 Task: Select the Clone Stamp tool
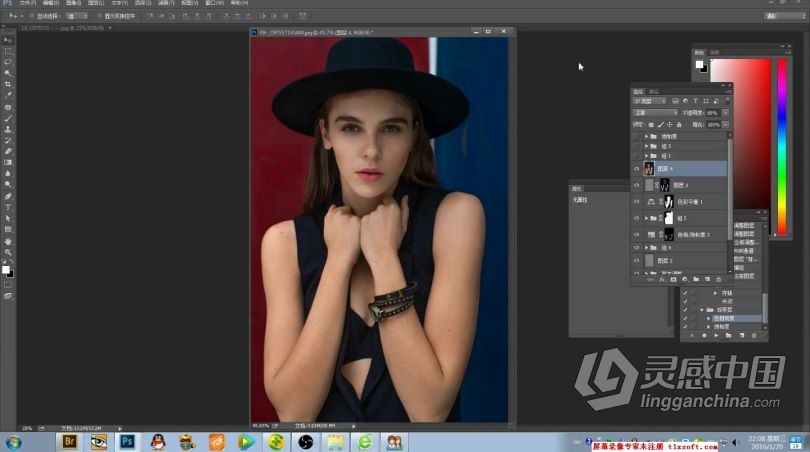point(8,129)
